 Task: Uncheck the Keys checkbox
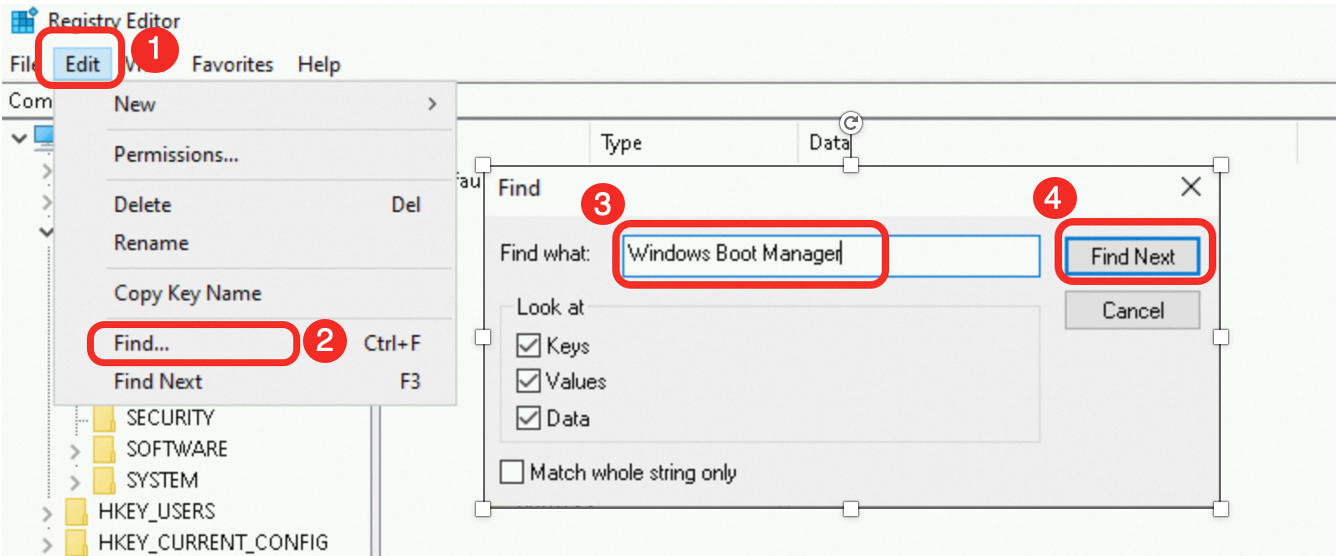coord(528,346)
